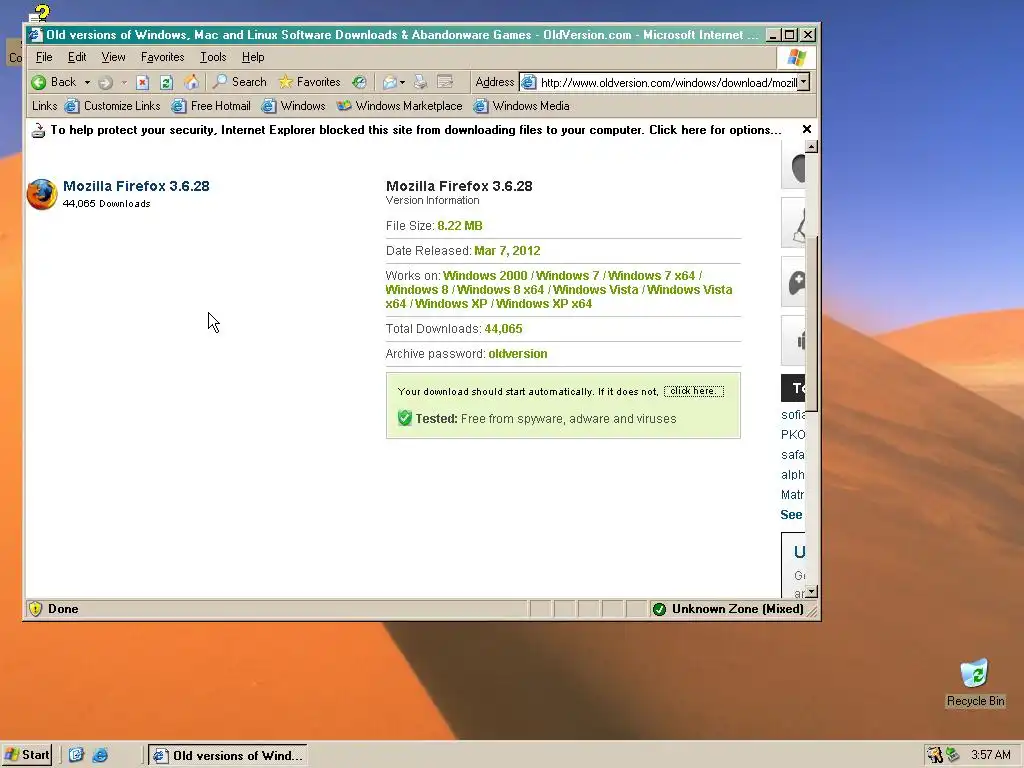Open the History toolbar icon
Image resolution: width=1024 pixels, height=768 pixels.
[359, 82]
